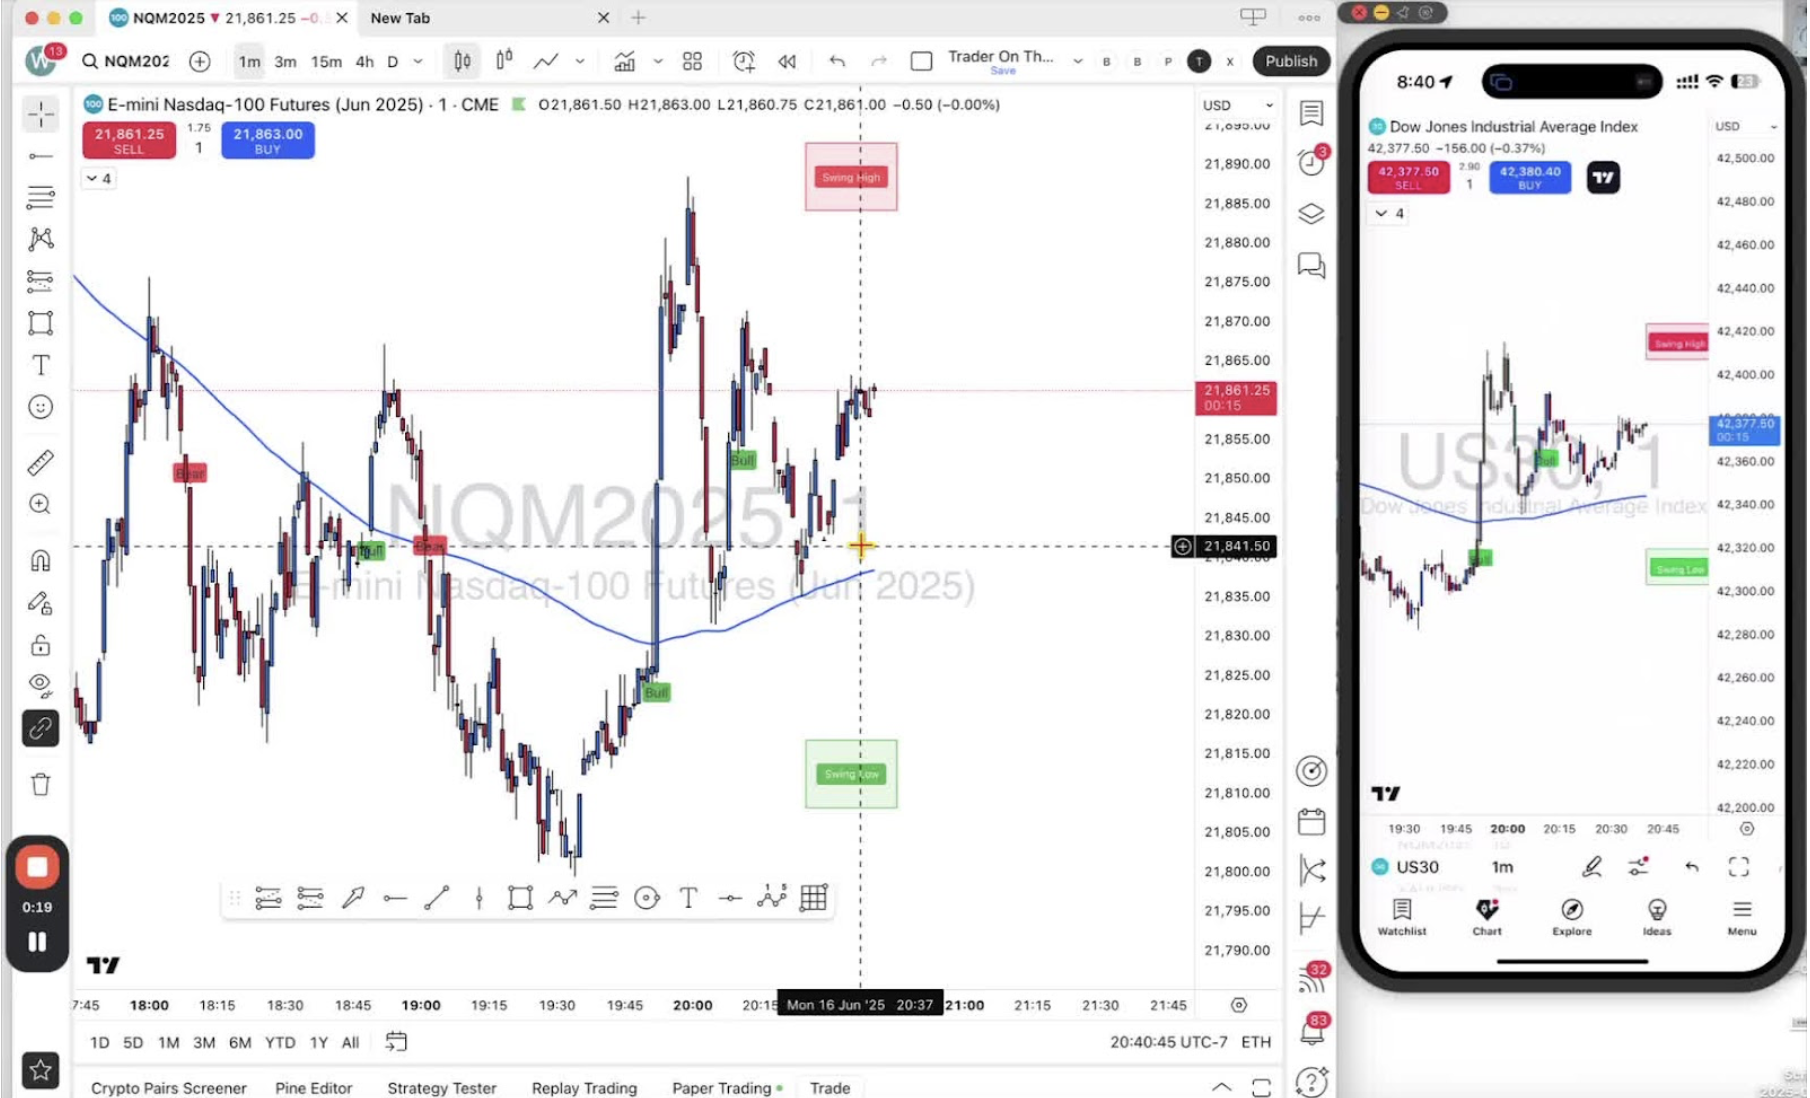1810x1098 pixels.
Task: Open symbol search NQM2025
Action: tap(126, 61)
